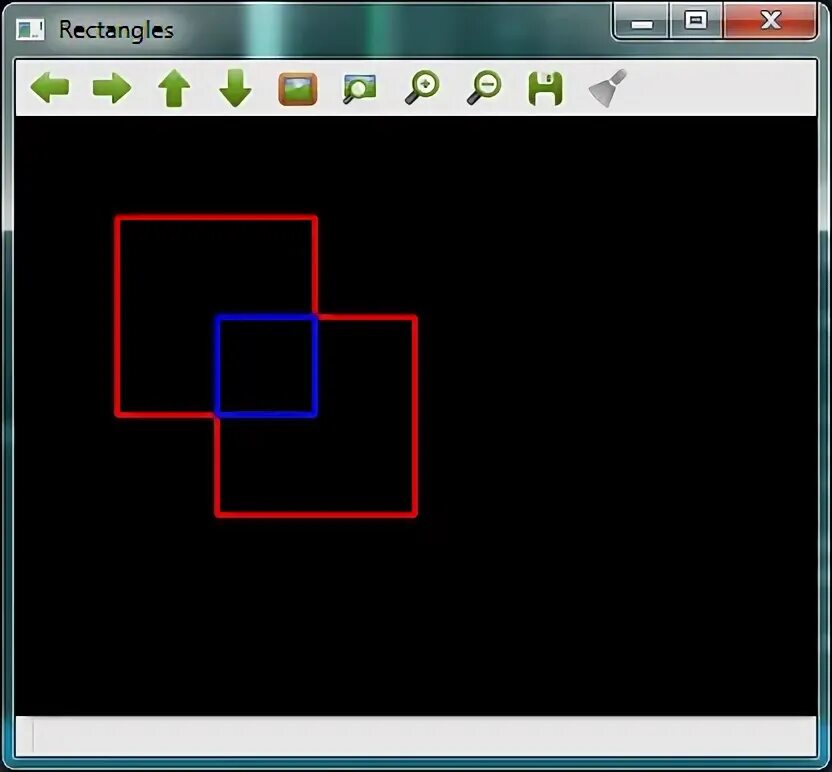The width and height of the screenshot is (832, 772).
Task: Click the status bar at the bottom
Action: [x=416, y=736]
